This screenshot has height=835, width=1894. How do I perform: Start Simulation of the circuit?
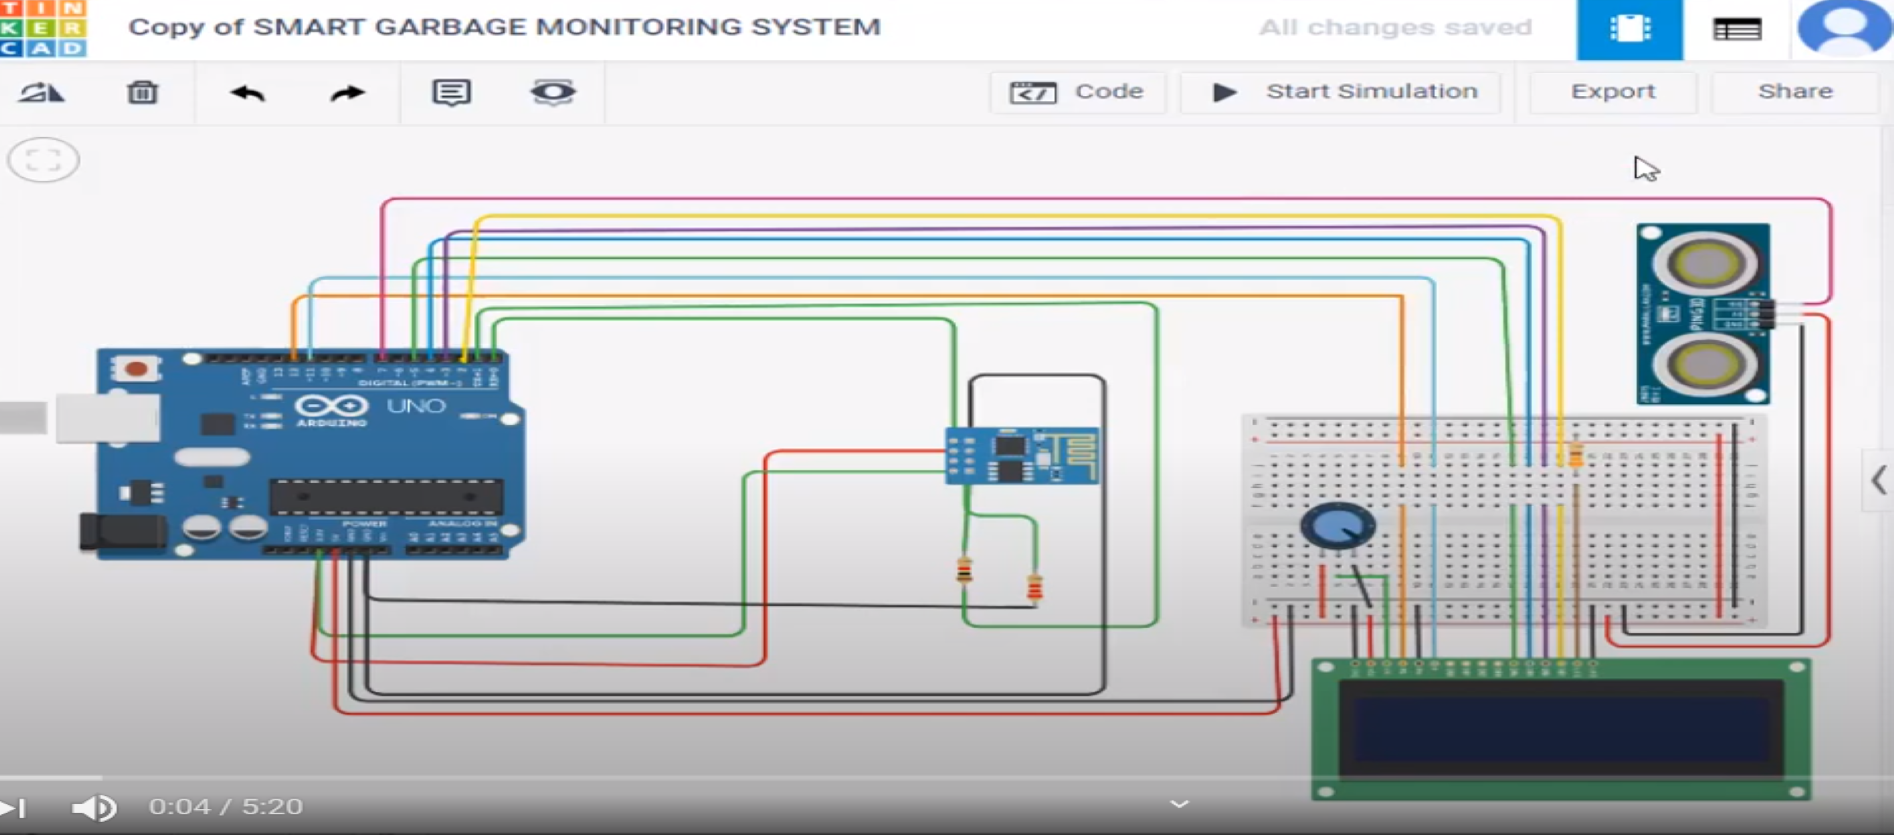point(1341,92)
